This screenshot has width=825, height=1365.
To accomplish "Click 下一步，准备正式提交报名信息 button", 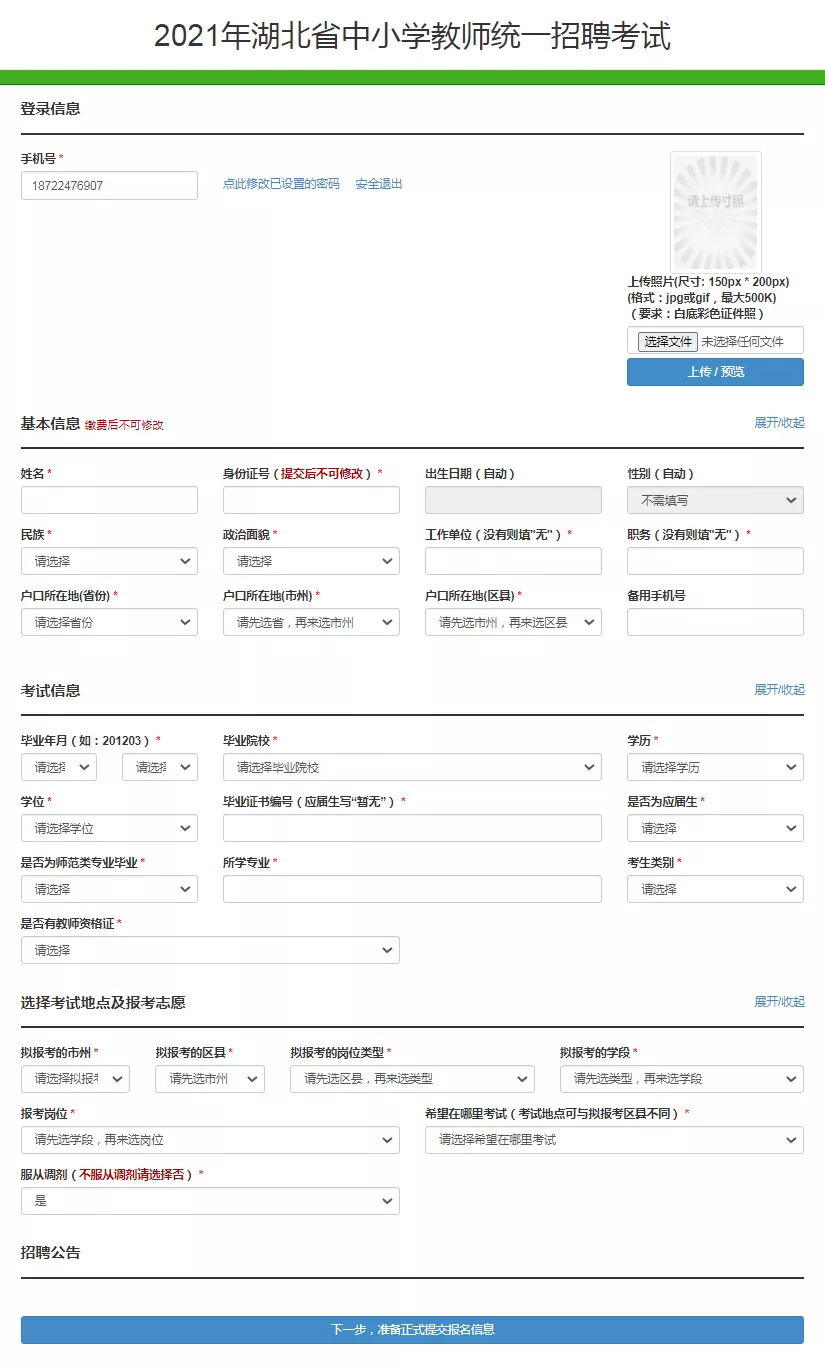I will pos(412,1330).
